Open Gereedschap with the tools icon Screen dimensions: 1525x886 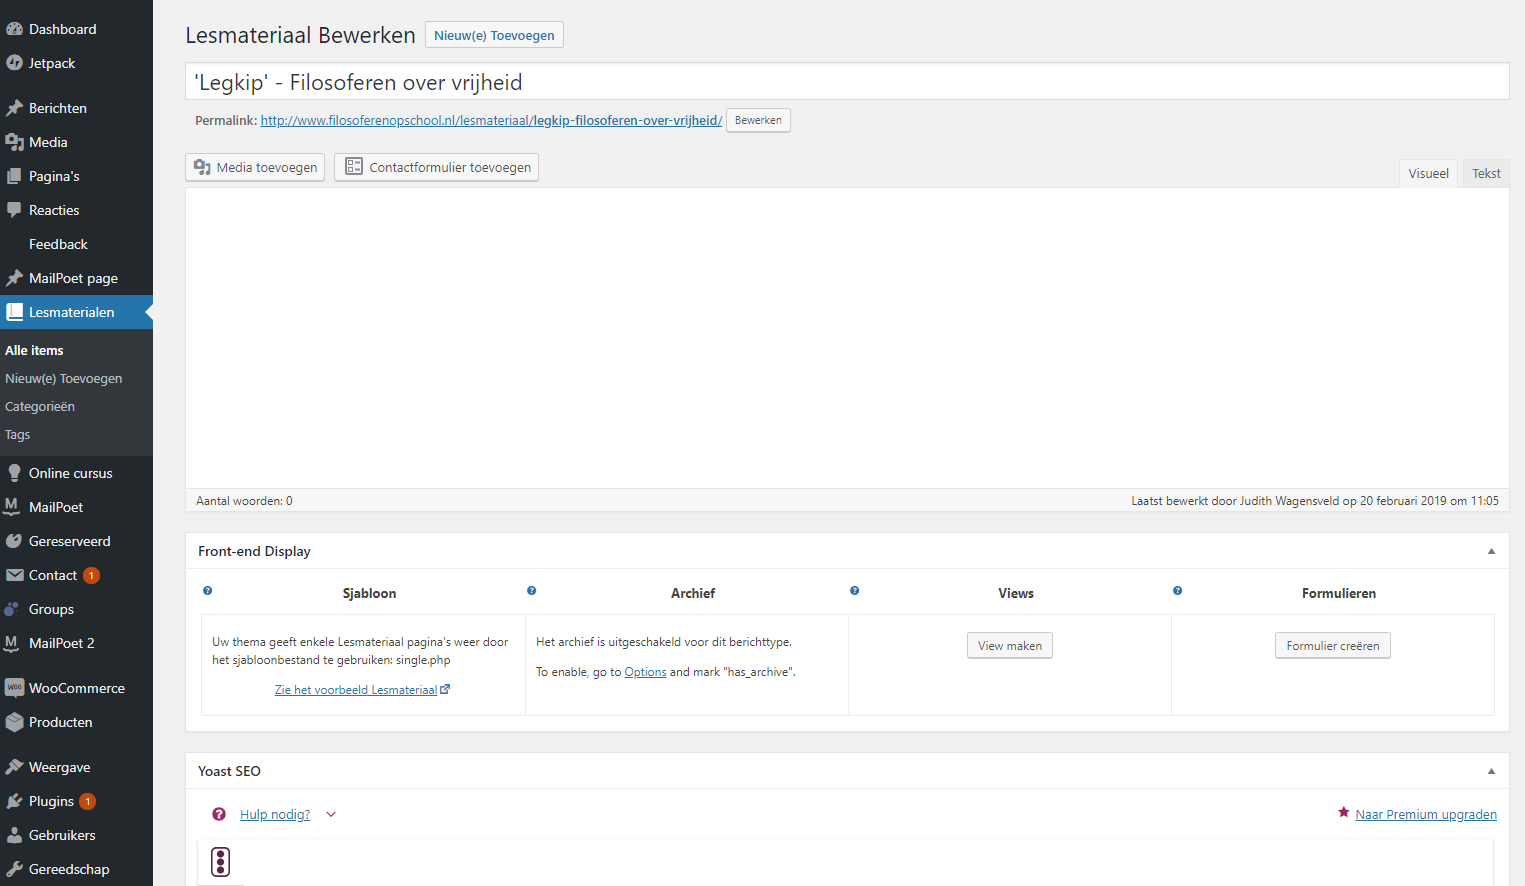pyautogui.click(x=15, y=868)
